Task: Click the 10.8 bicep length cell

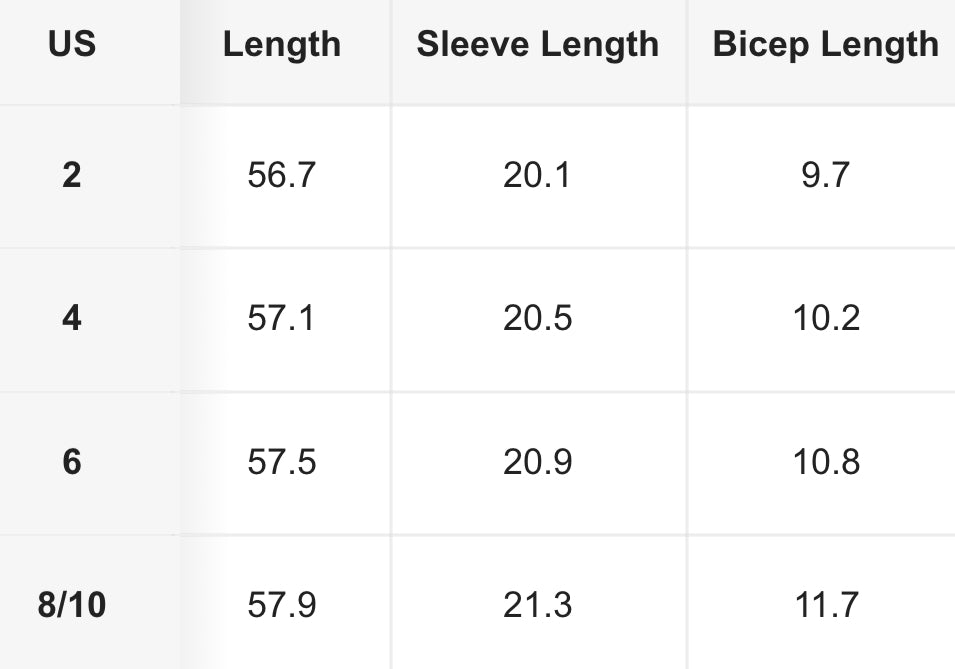Action: (825, 462)
